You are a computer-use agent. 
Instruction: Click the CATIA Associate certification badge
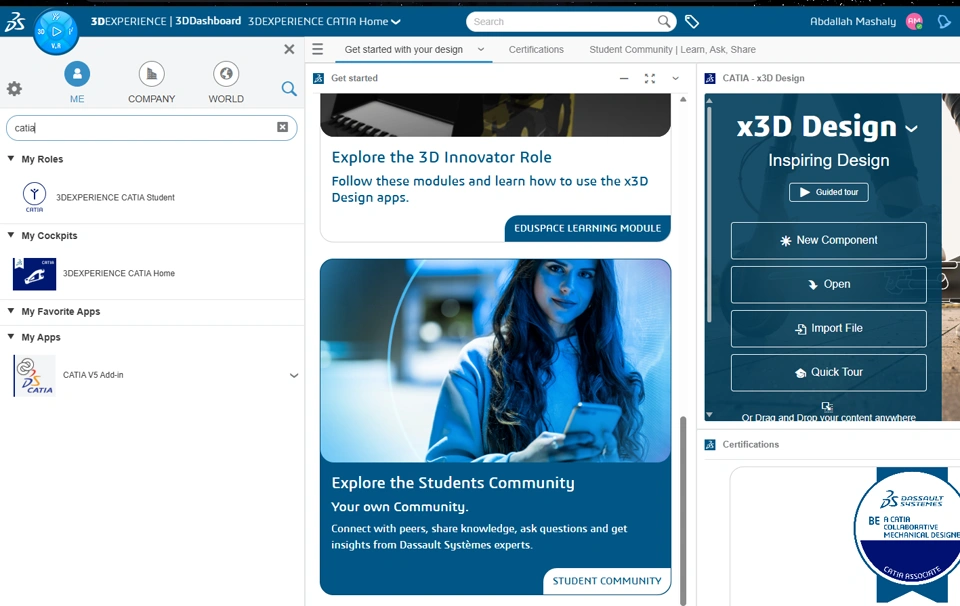click(x=909, y=536)
